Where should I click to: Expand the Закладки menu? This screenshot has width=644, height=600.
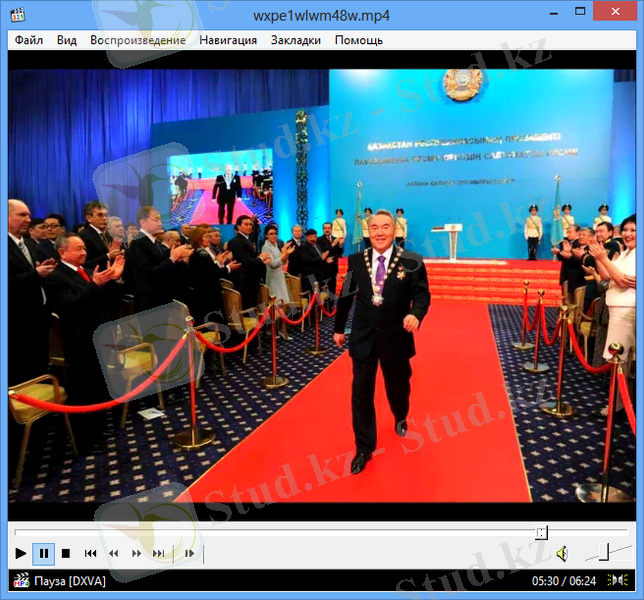point(295,40)
